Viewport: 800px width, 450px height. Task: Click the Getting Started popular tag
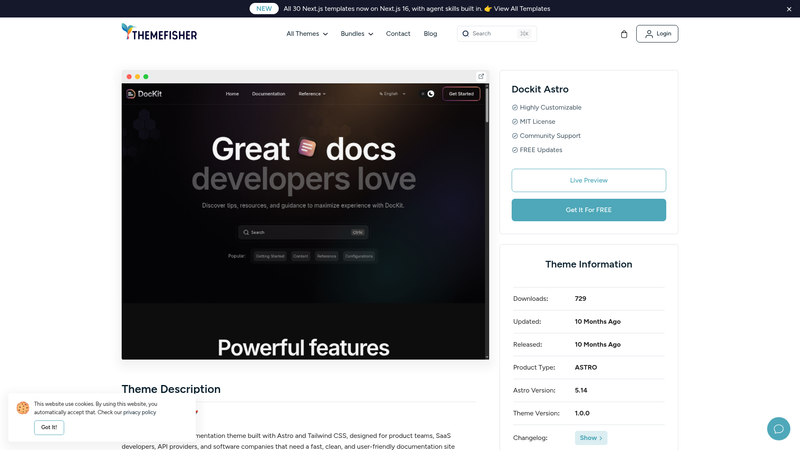click(270, 256)
